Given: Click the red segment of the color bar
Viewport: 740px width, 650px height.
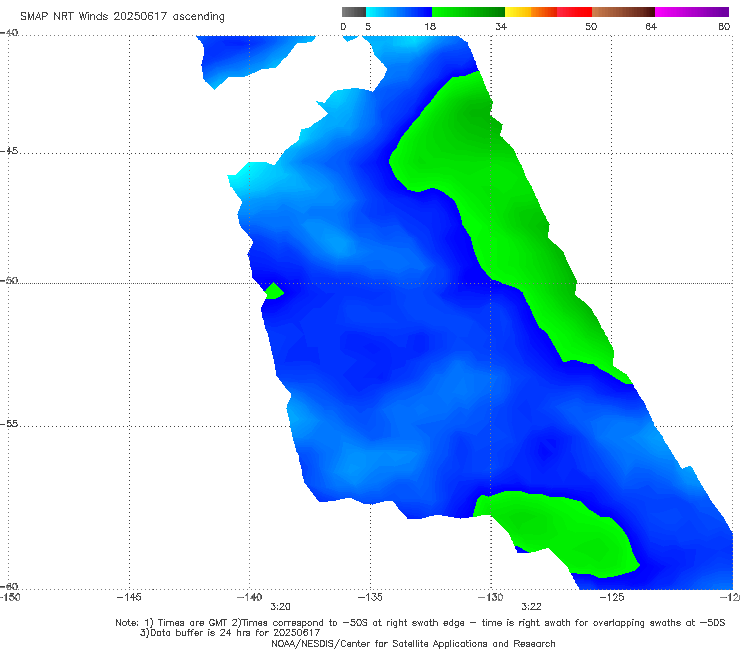Looking at the screenshot, I should (574, 12).
